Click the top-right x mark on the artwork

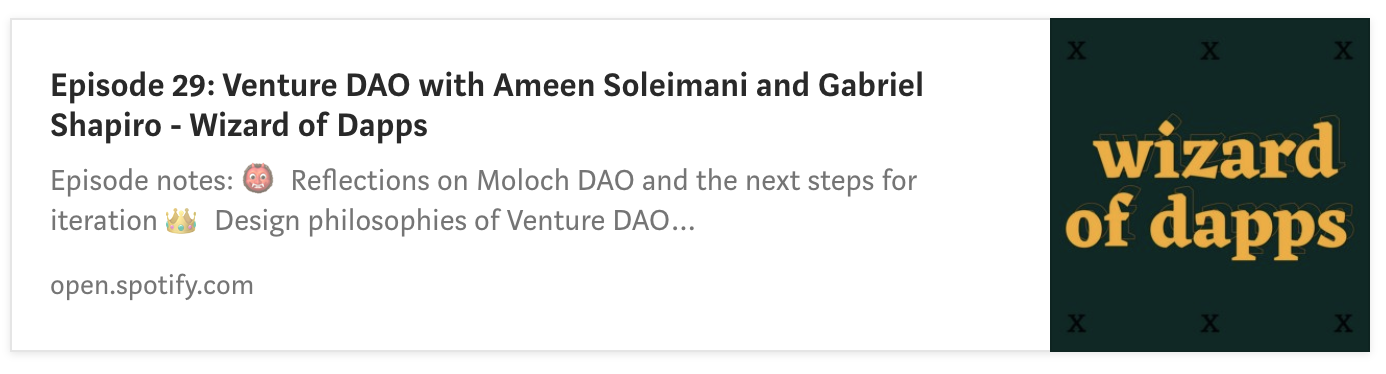coord(1344,49)
